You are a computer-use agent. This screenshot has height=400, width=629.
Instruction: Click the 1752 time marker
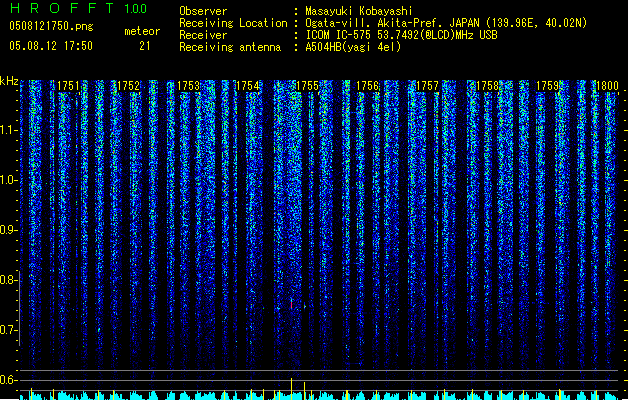point(128,86)
